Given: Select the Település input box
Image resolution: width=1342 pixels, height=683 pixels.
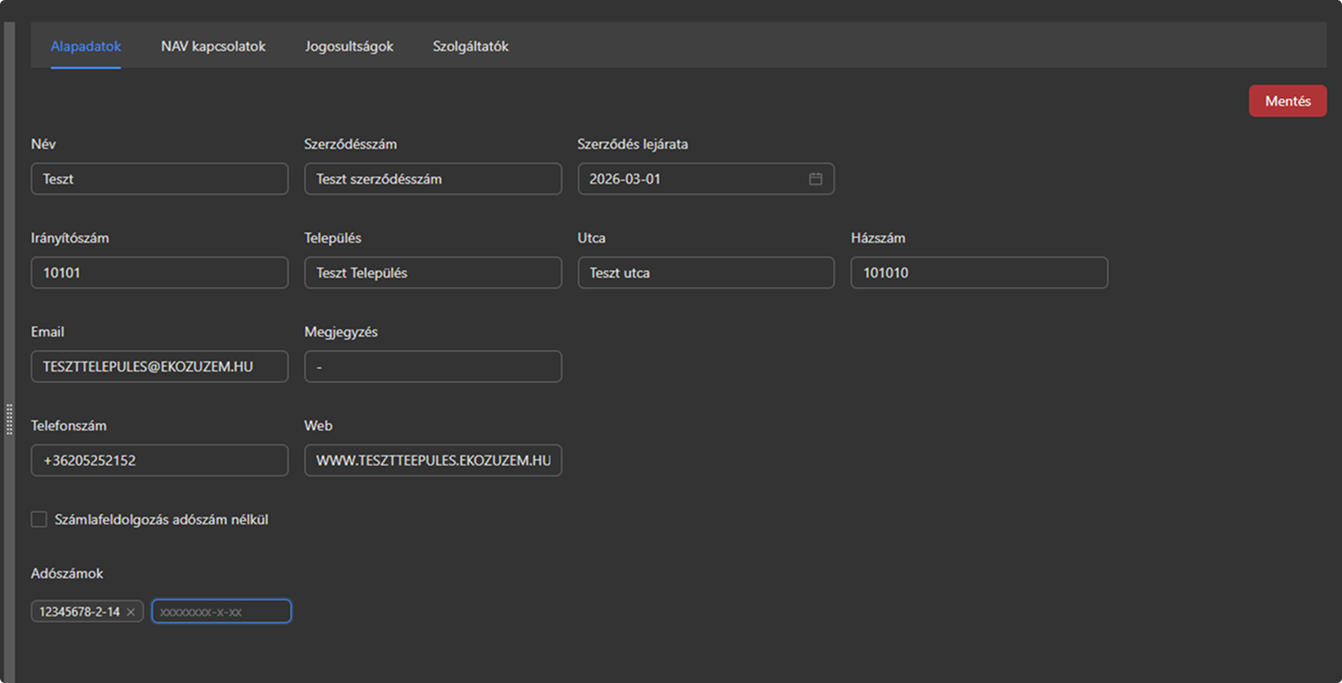Looking at the screenshot, I should point(432,273).
